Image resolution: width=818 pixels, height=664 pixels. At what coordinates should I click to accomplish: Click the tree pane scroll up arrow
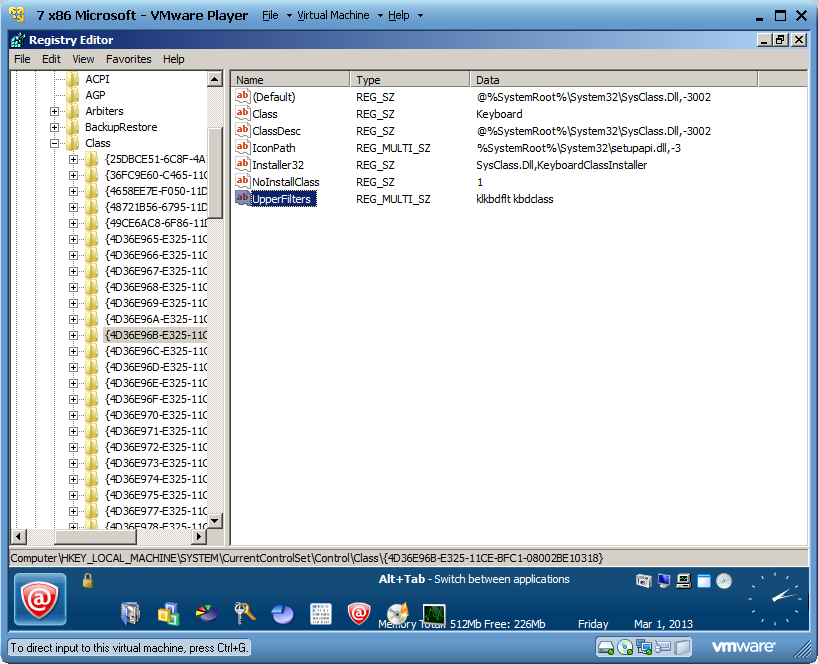[x=214, y=79]
